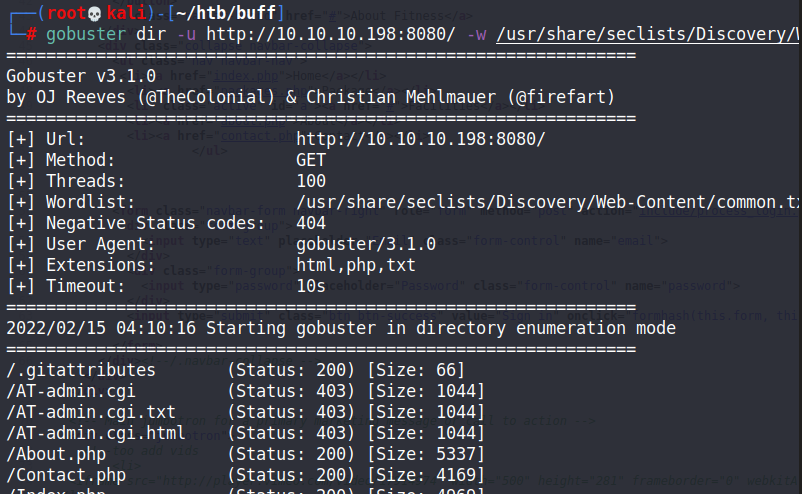Click the GET method value
The width and height of the screenshot is (802, 494).
(311, 160)
